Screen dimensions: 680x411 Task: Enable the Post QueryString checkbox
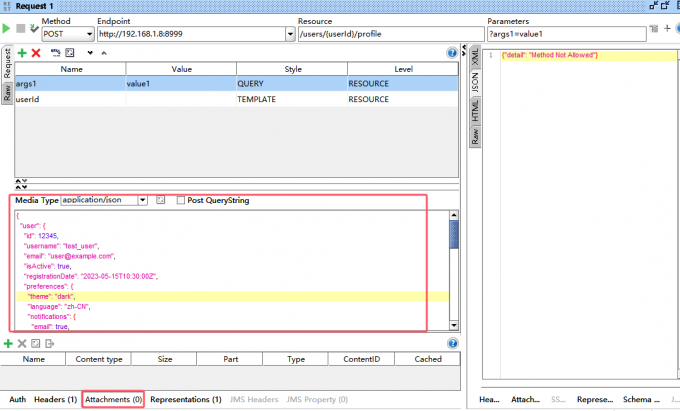181,200
